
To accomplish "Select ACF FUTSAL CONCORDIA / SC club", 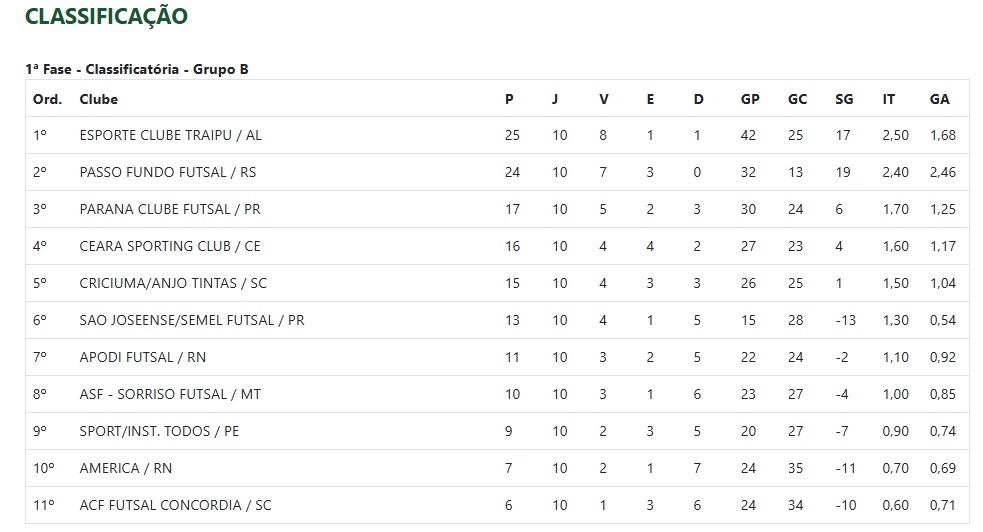I will point(176,505).
